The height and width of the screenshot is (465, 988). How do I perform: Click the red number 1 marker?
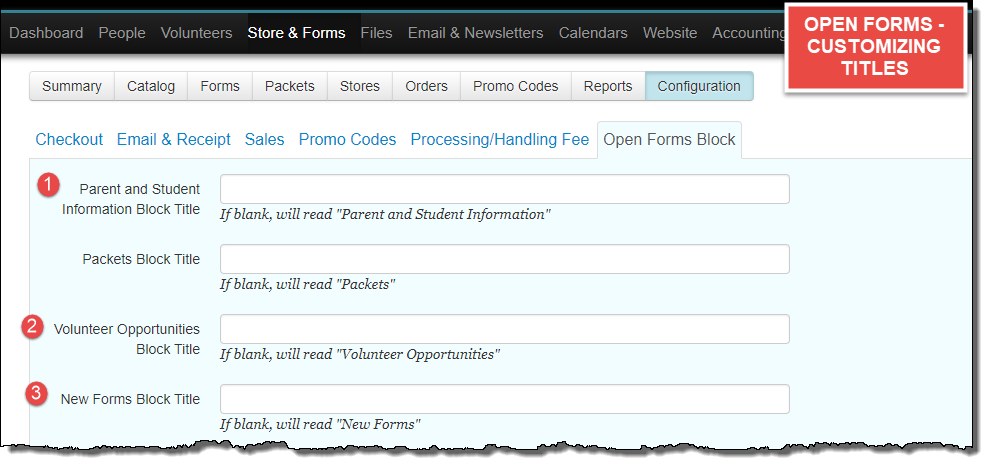(x=48, y=185)
